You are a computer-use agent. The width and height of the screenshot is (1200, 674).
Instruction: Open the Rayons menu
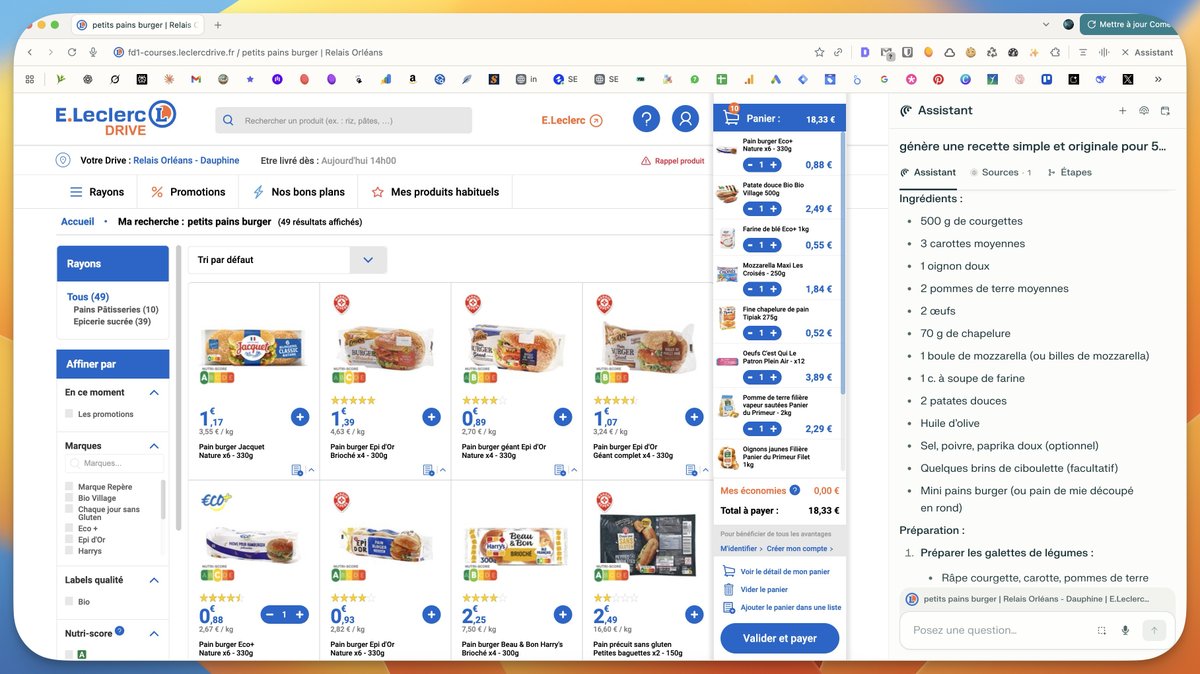tap(97, 192)
